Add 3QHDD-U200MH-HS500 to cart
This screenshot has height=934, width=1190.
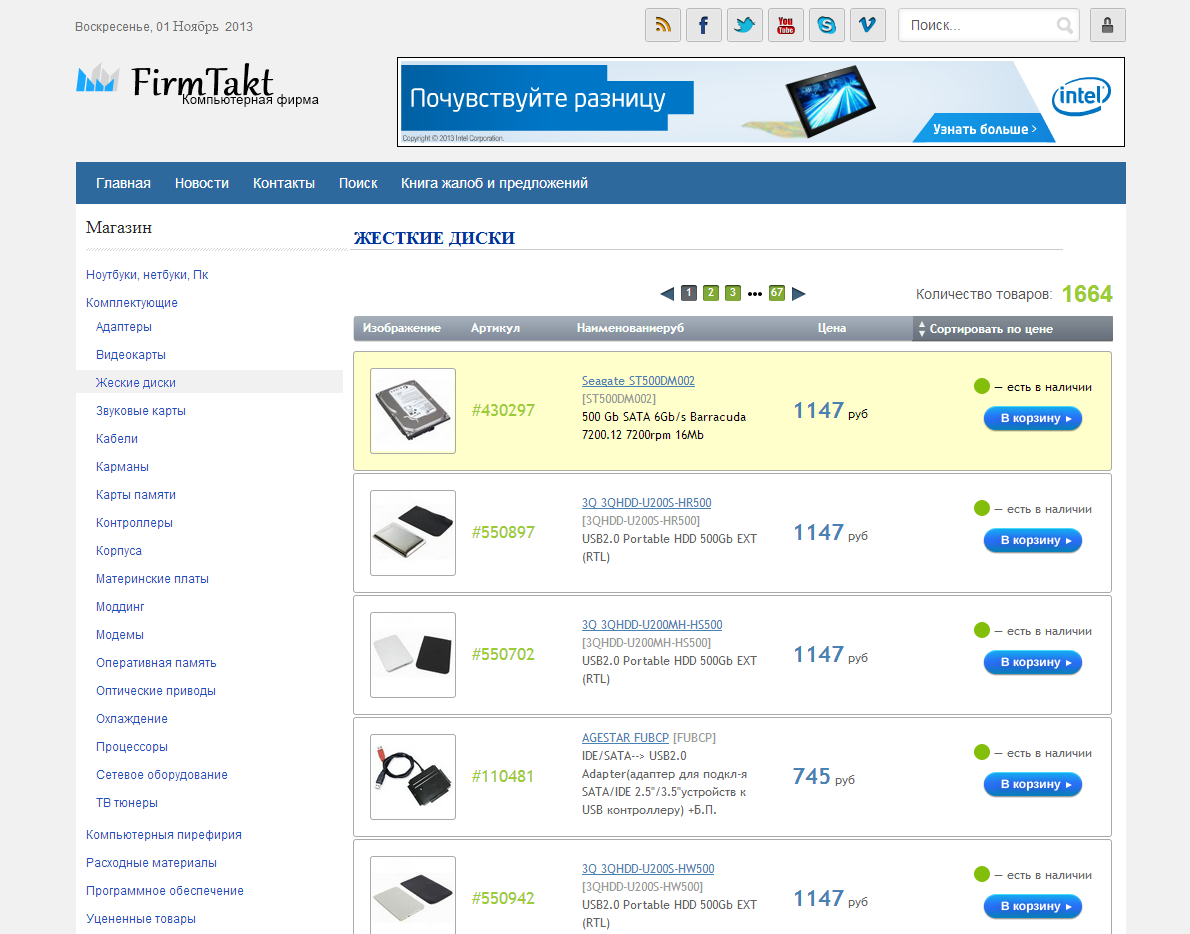tap(1033, 662)
